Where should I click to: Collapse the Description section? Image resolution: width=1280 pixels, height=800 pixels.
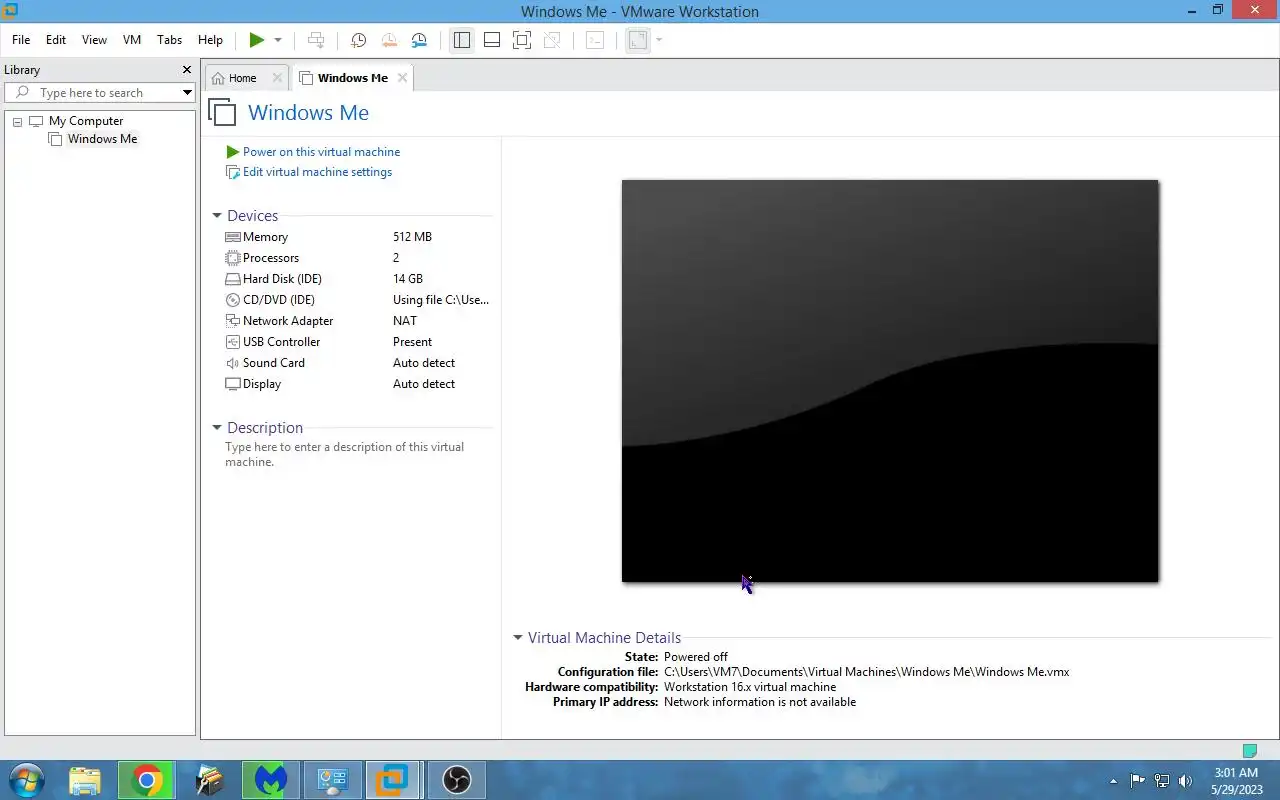[x=217, y=428]
